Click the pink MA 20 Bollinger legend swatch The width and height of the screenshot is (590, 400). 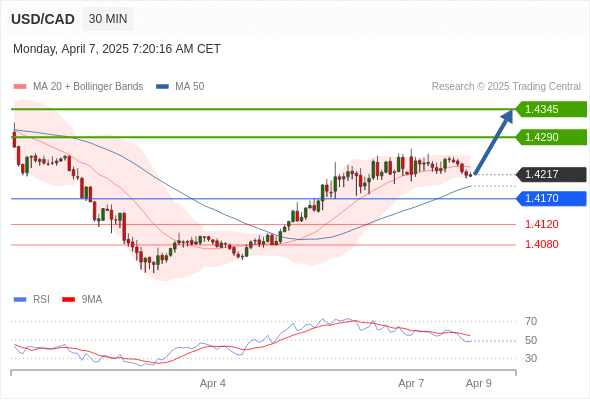(20, 87)
